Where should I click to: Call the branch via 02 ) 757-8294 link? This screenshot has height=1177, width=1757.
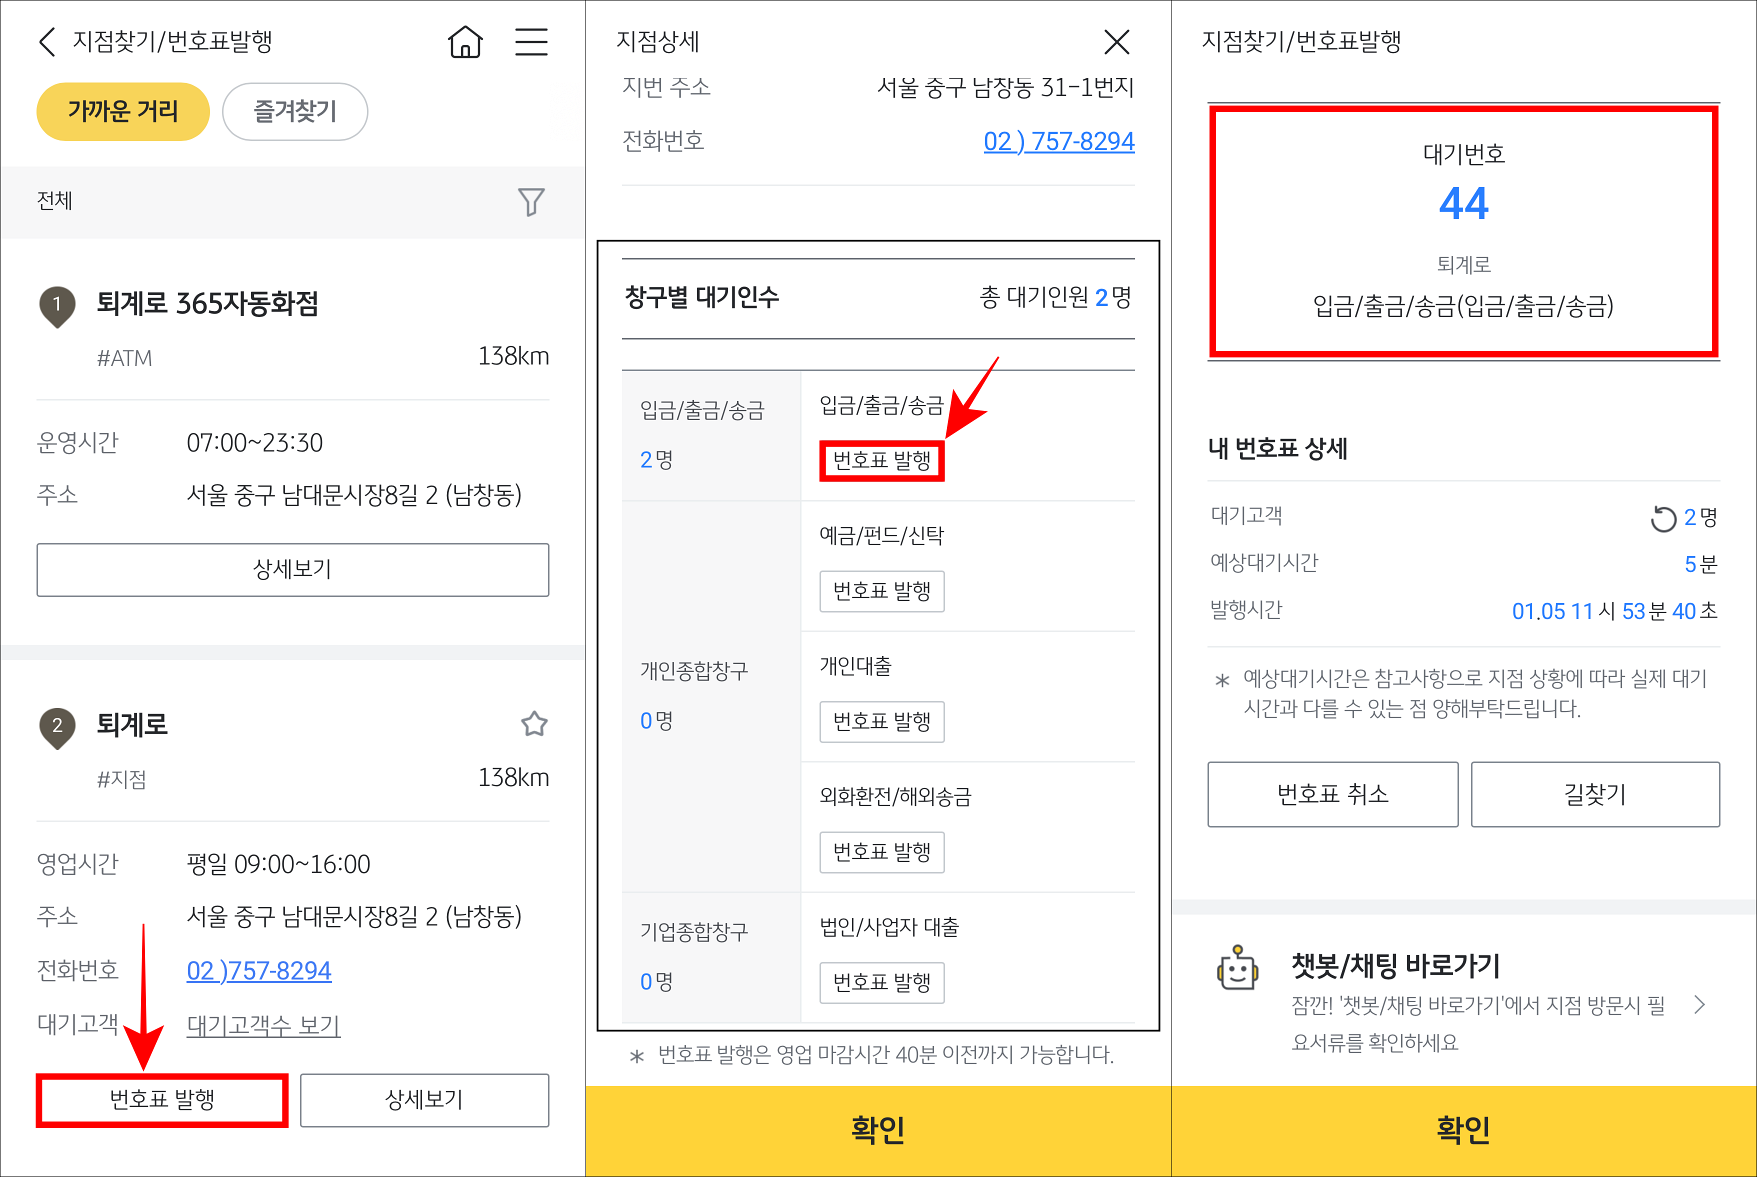pos(1058,141)
